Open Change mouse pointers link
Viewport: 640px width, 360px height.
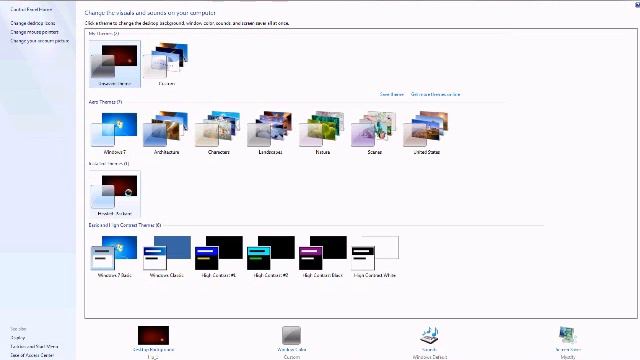click(x=34, y=32)
